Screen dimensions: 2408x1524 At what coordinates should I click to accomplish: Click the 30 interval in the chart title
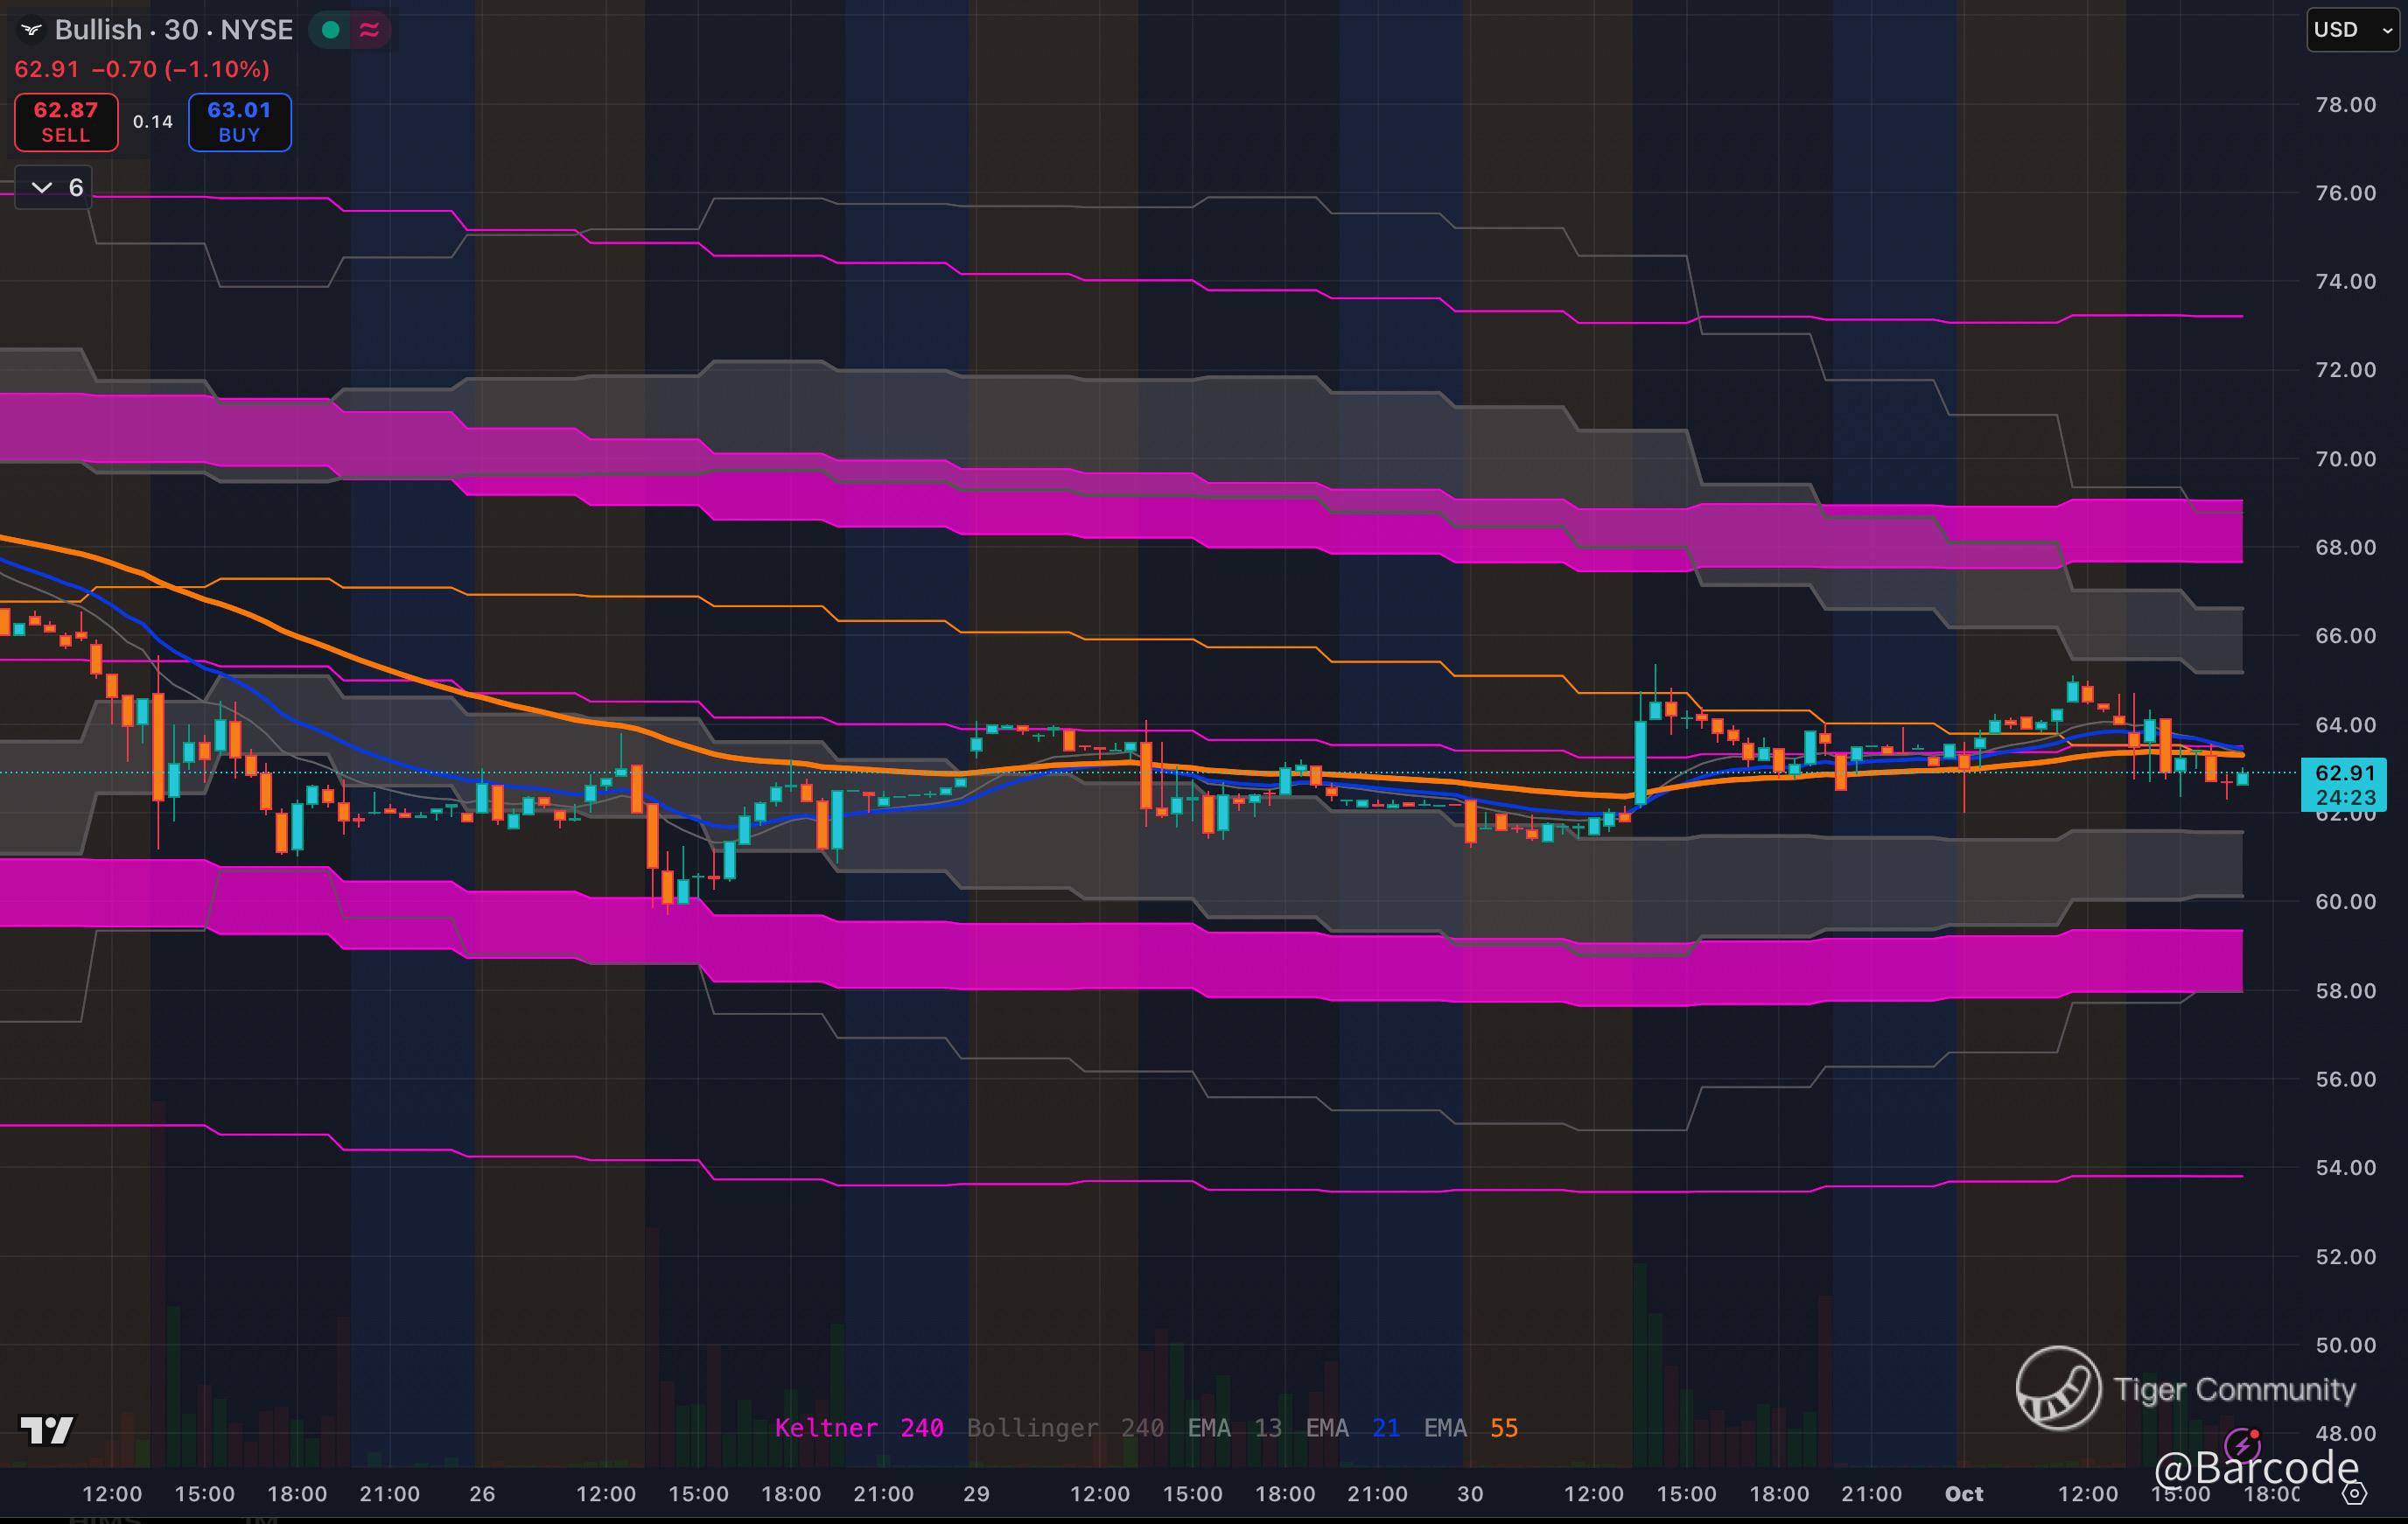(x=180, y=30)
